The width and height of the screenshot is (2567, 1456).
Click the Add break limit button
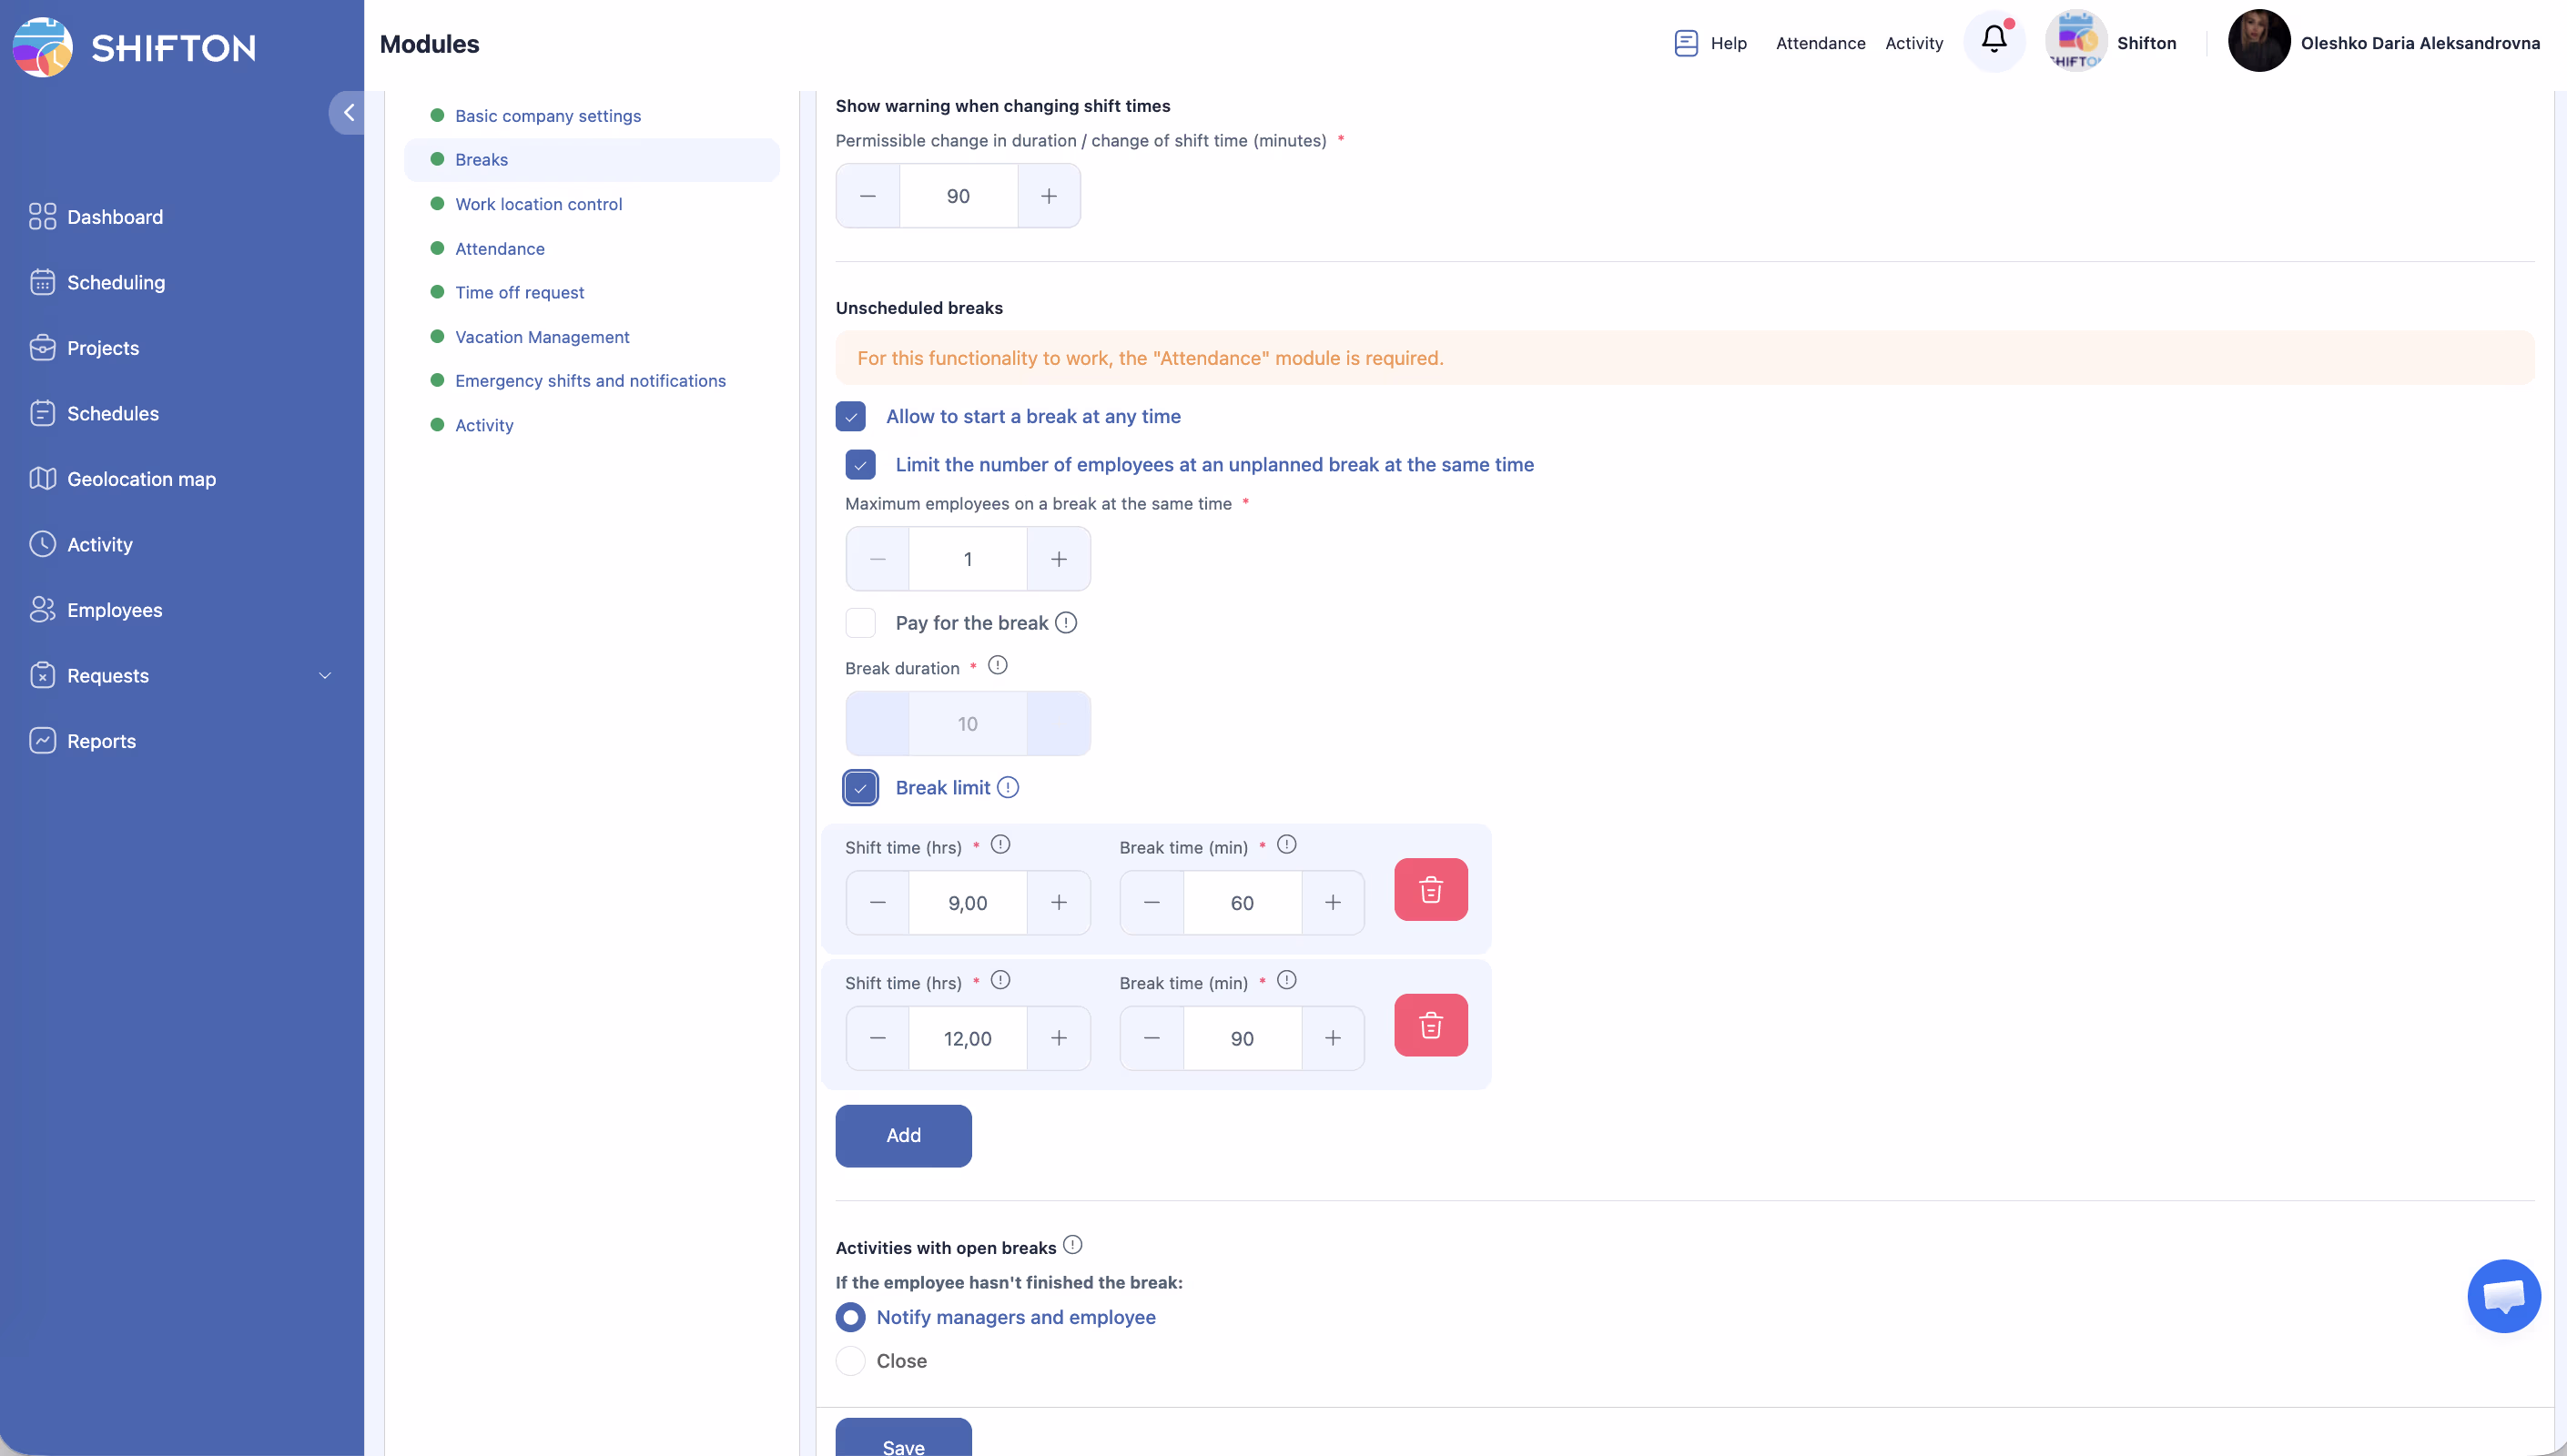point(903,1135)
